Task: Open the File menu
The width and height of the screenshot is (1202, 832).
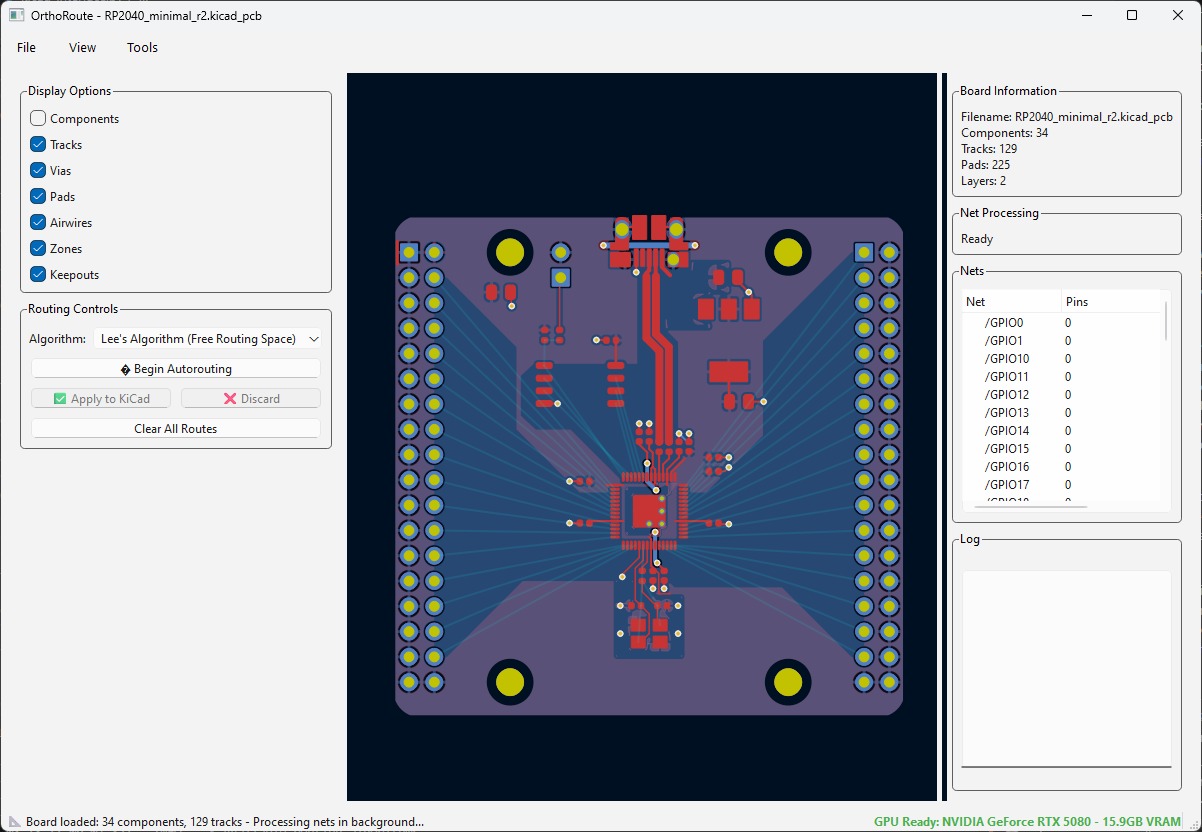Action: (26, 47)
